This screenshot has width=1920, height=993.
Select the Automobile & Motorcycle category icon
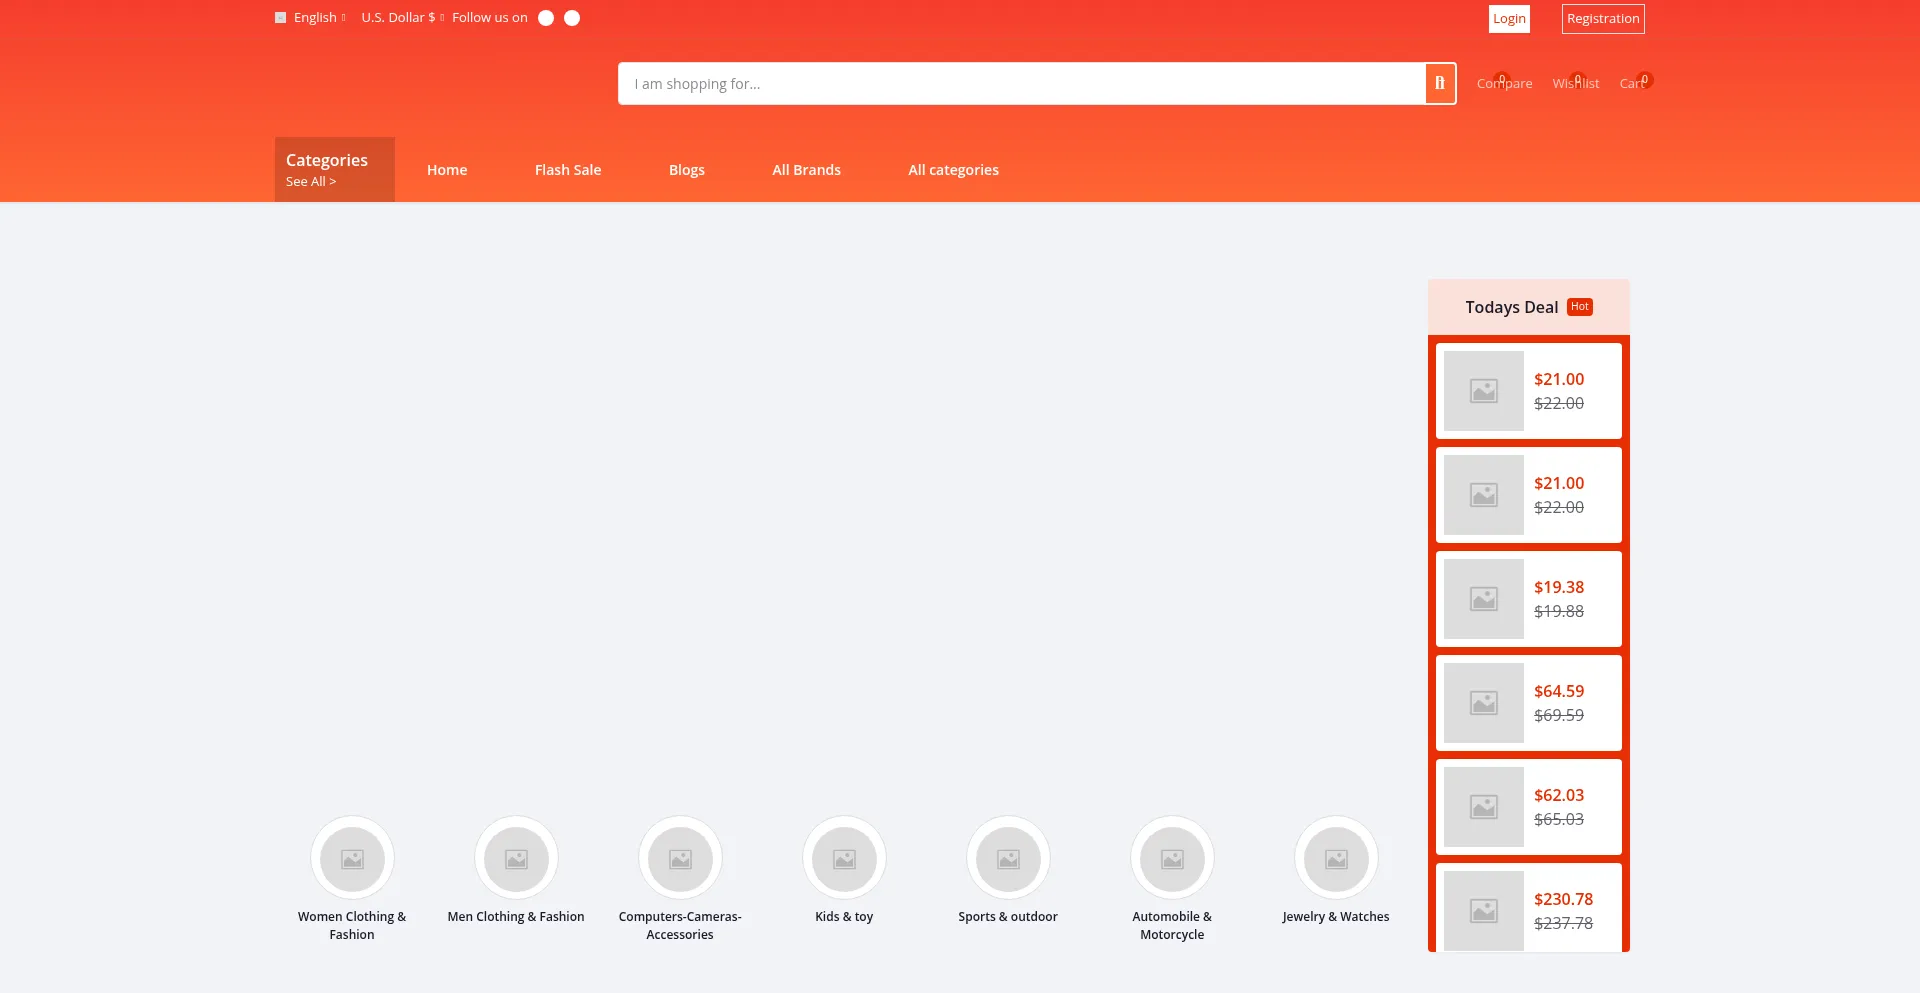(1172, 858)
